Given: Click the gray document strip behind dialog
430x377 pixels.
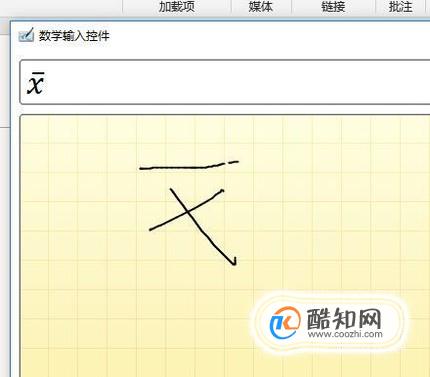Looking at the screenshot, I should pos(4,80).
